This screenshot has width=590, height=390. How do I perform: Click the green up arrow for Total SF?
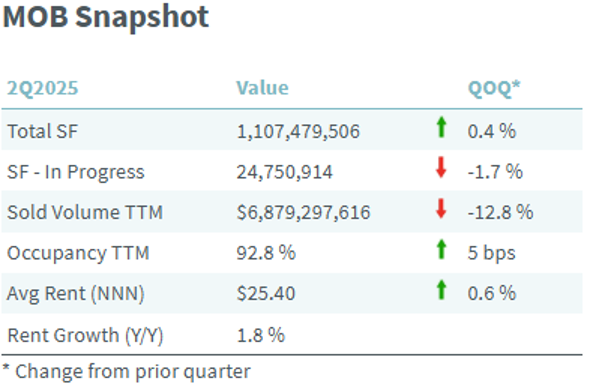441,127
